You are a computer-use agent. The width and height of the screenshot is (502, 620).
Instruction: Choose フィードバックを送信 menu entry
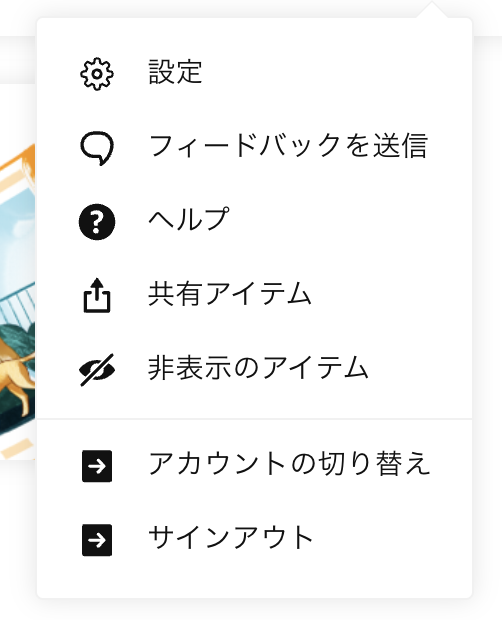tap(288, 146)
